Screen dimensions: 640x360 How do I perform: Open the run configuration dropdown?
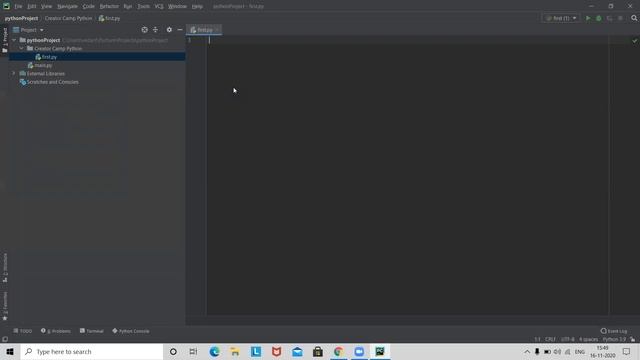tap(561, 18)
